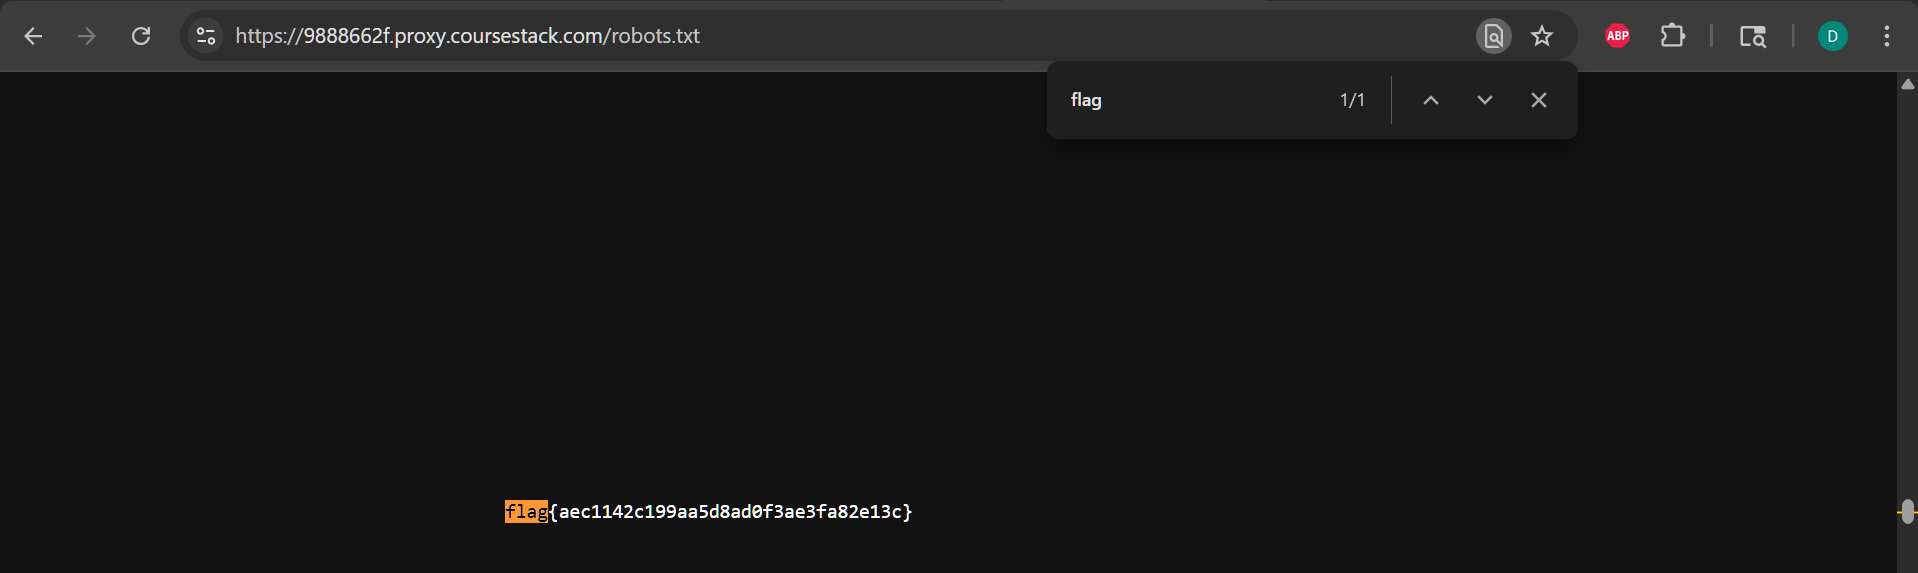
Task: Open the profile avatar labeled D
Action: tap(1832, 36)
